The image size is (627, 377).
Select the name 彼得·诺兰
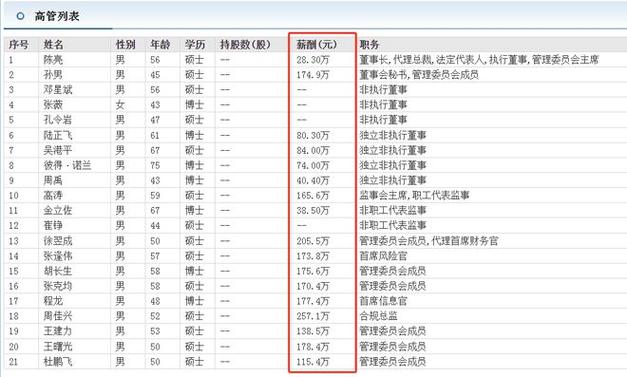click(x=68, y=165)
